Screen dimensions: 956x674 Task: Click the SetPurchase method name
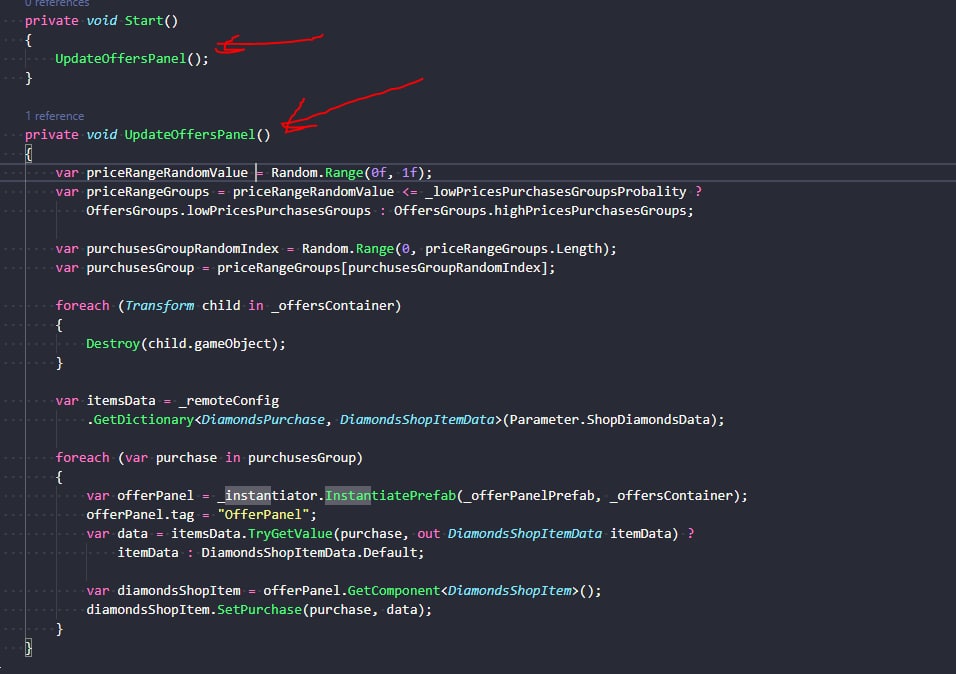tap(259, 610)
